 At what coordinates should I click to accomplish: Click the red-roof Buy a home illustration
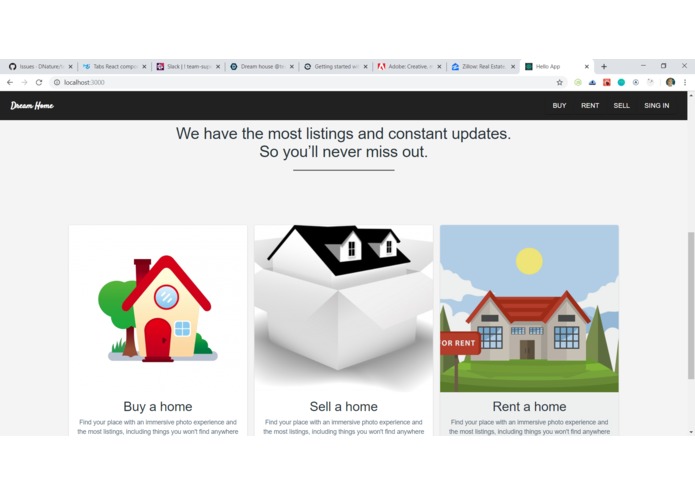click(x=158, y=308)
